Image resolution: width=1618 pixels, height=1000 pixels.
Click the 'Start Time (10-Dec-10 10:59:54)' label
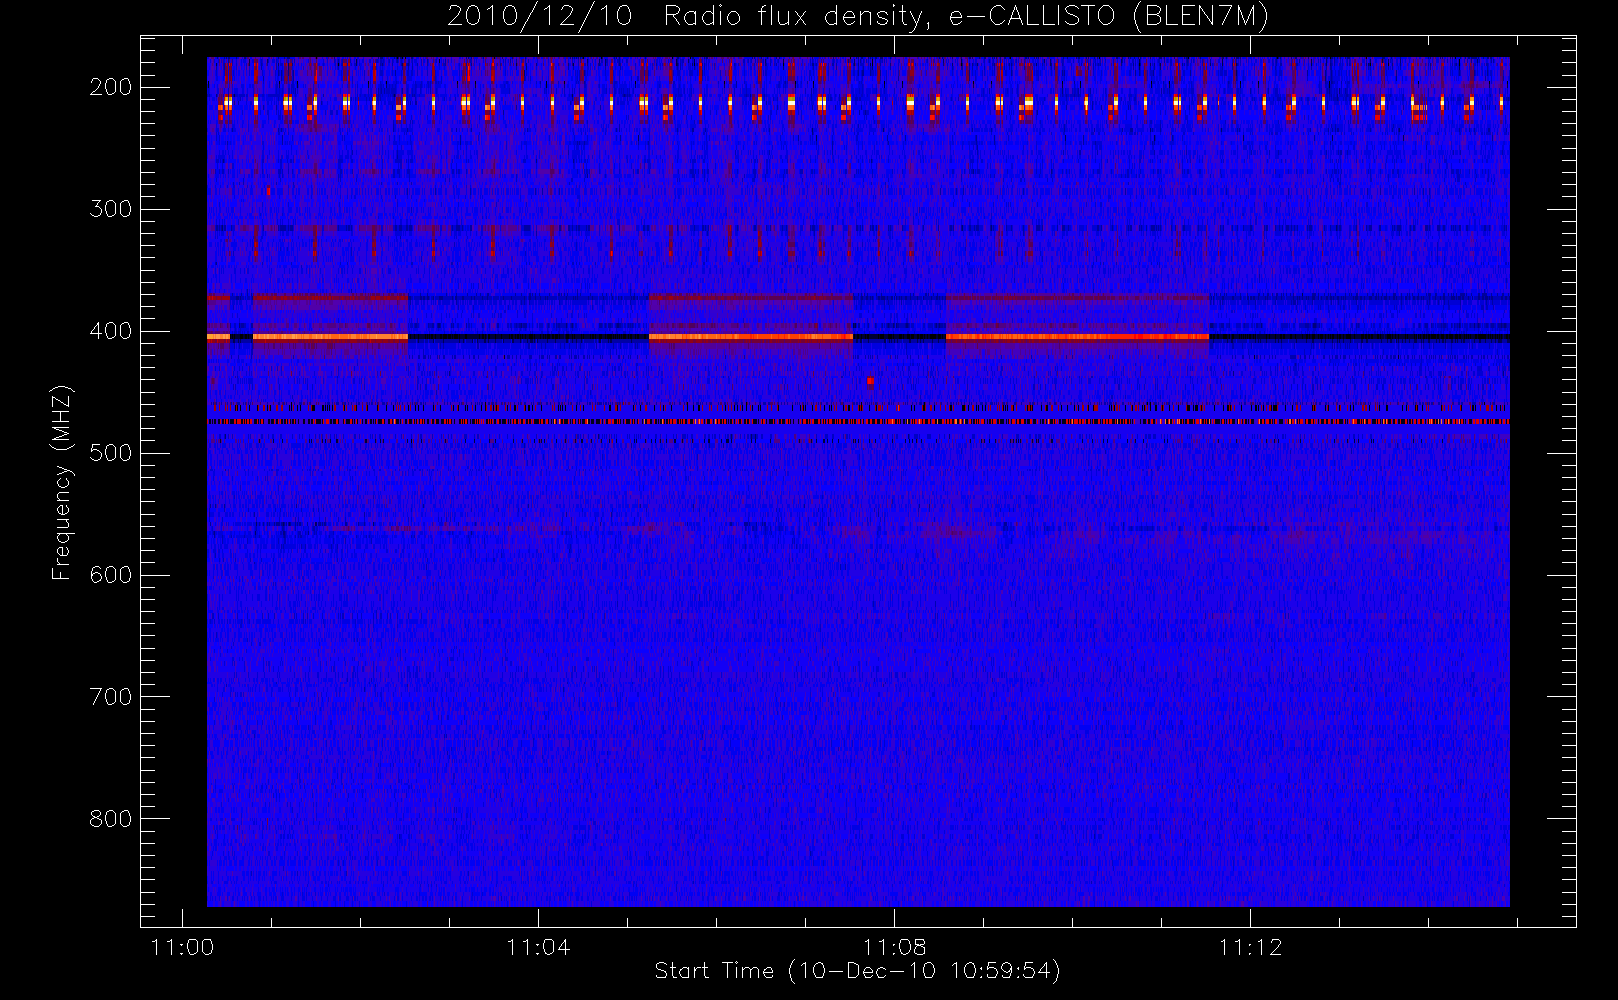click(x=857, y=971)
